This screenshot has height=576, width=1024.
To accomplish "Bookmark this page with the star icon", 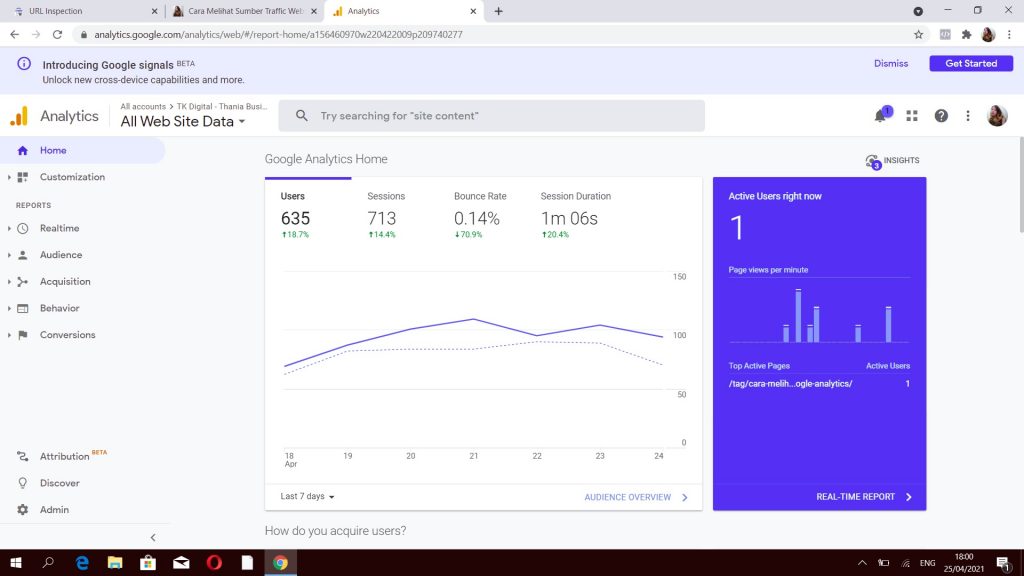I will point(918,35).
